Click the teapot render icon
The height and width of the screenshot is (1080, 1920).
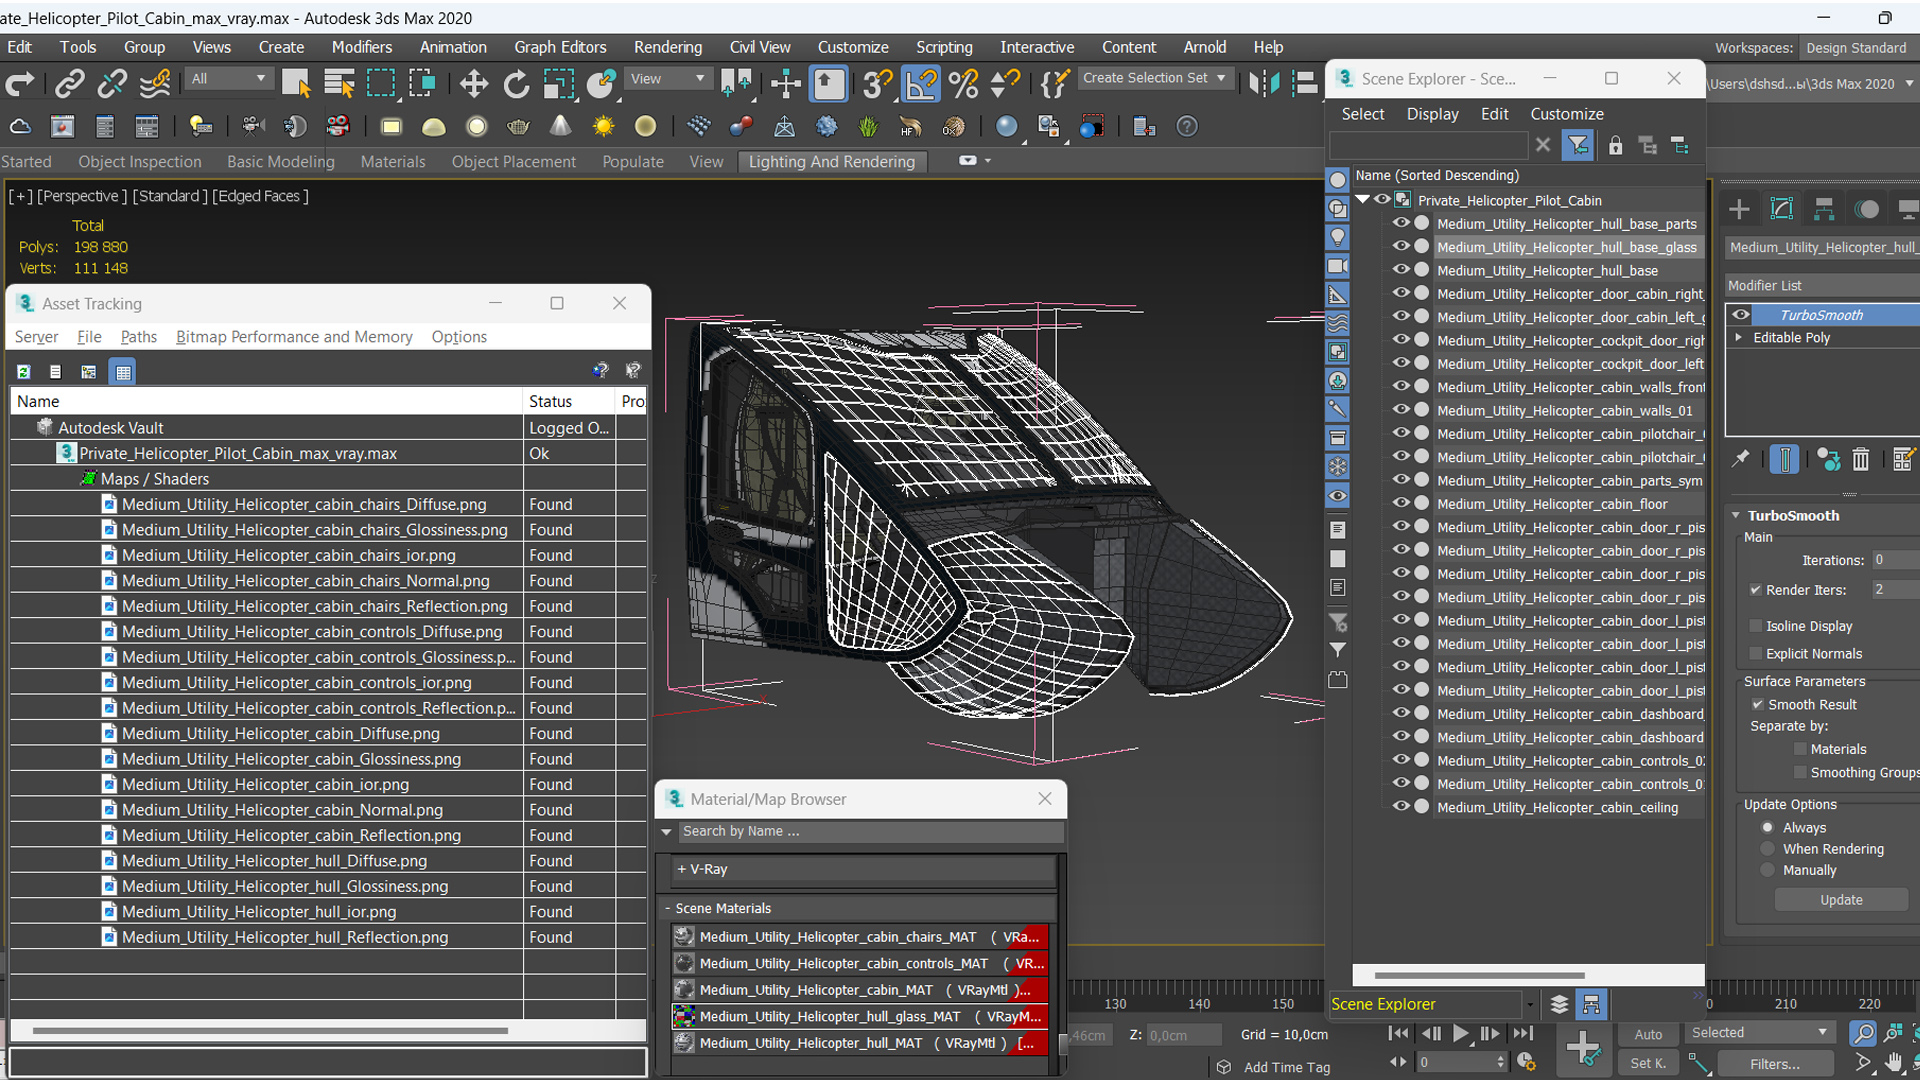(518, 126)
